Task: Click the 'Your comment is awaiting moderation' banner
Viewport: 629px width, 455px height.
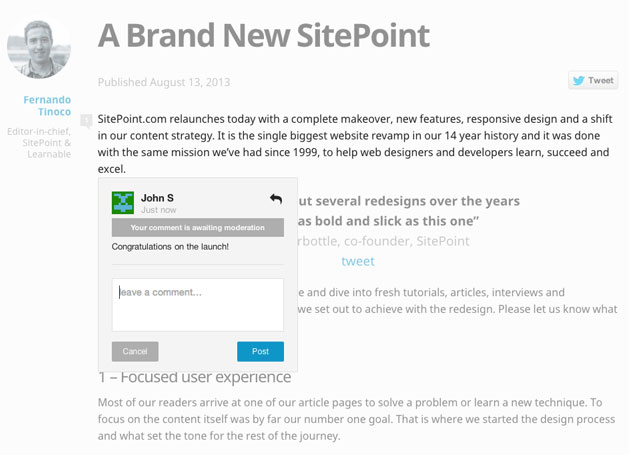Action: 197,228
